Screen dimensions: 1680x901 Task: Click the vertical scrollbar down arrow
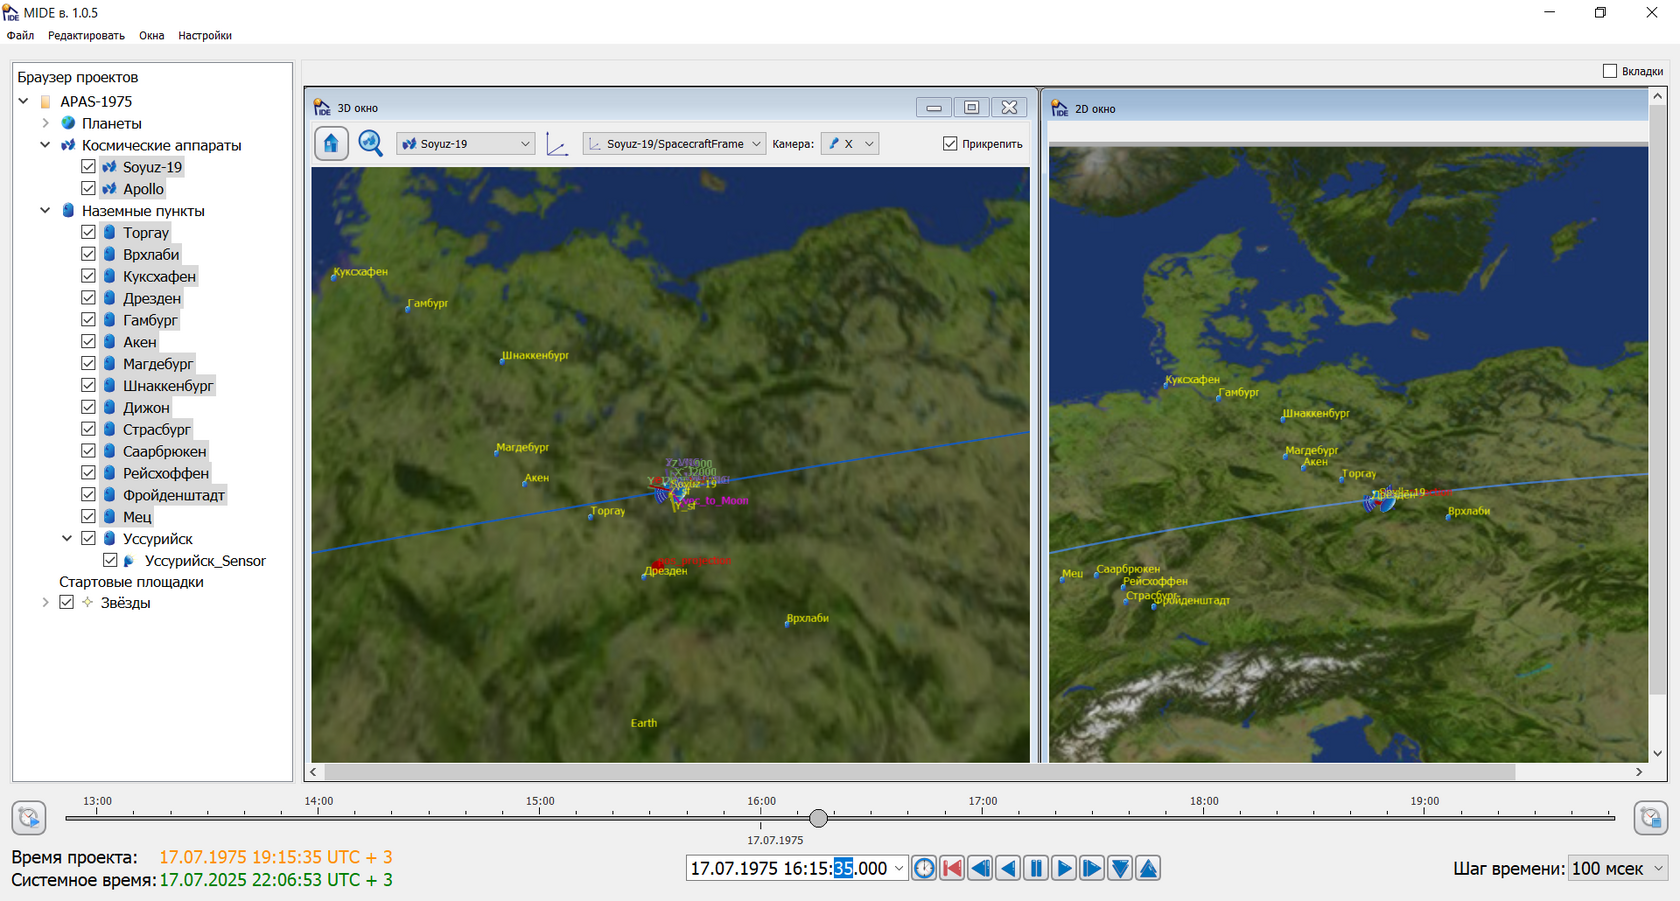1658,754
